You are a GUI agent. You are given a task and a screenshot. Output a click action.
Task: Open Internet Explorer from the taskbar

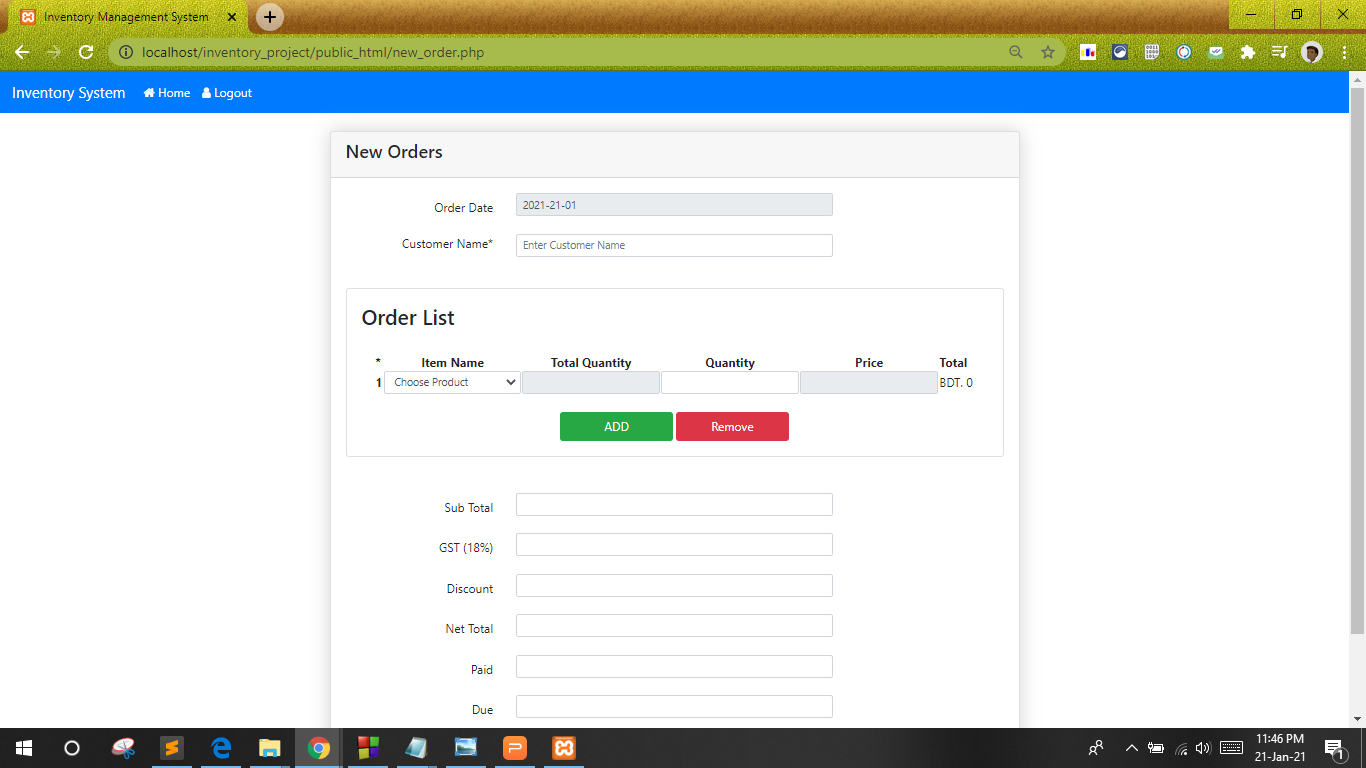pos(220,747)
